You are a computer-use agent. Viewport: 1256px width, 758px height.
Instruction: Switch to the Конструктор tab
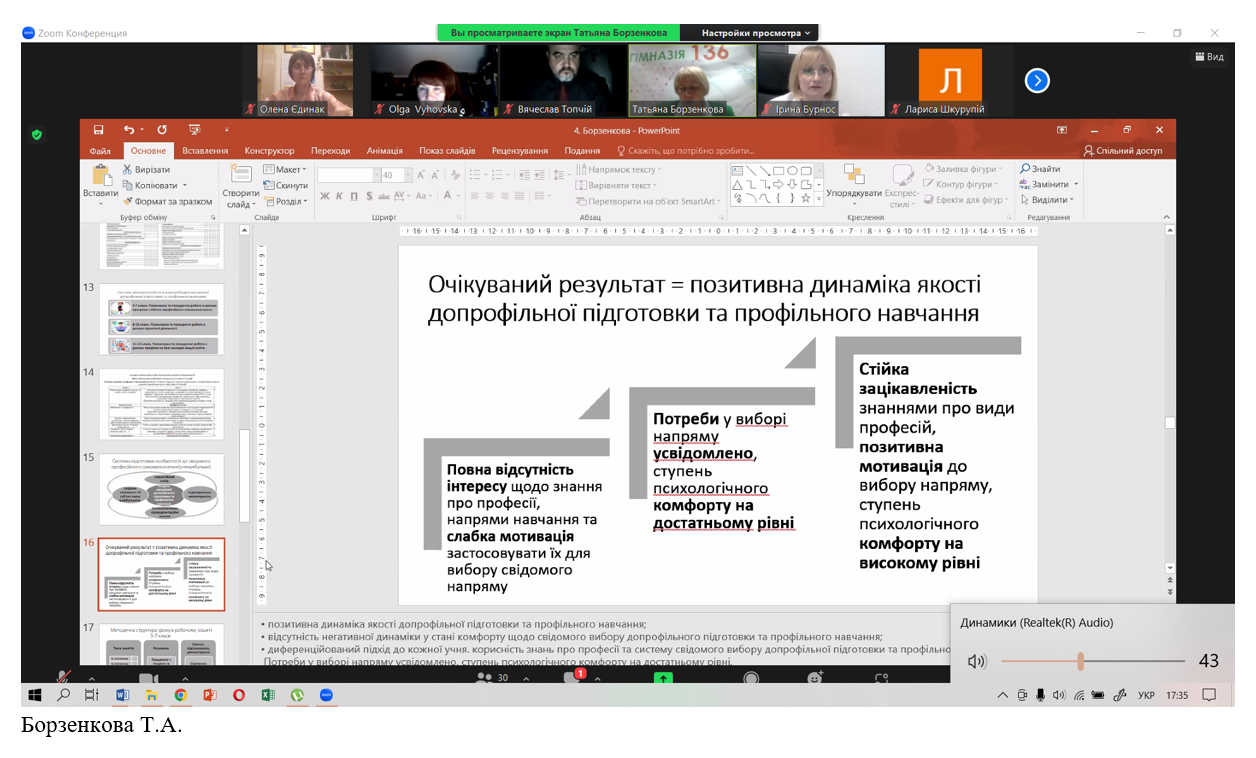(270, 151)
